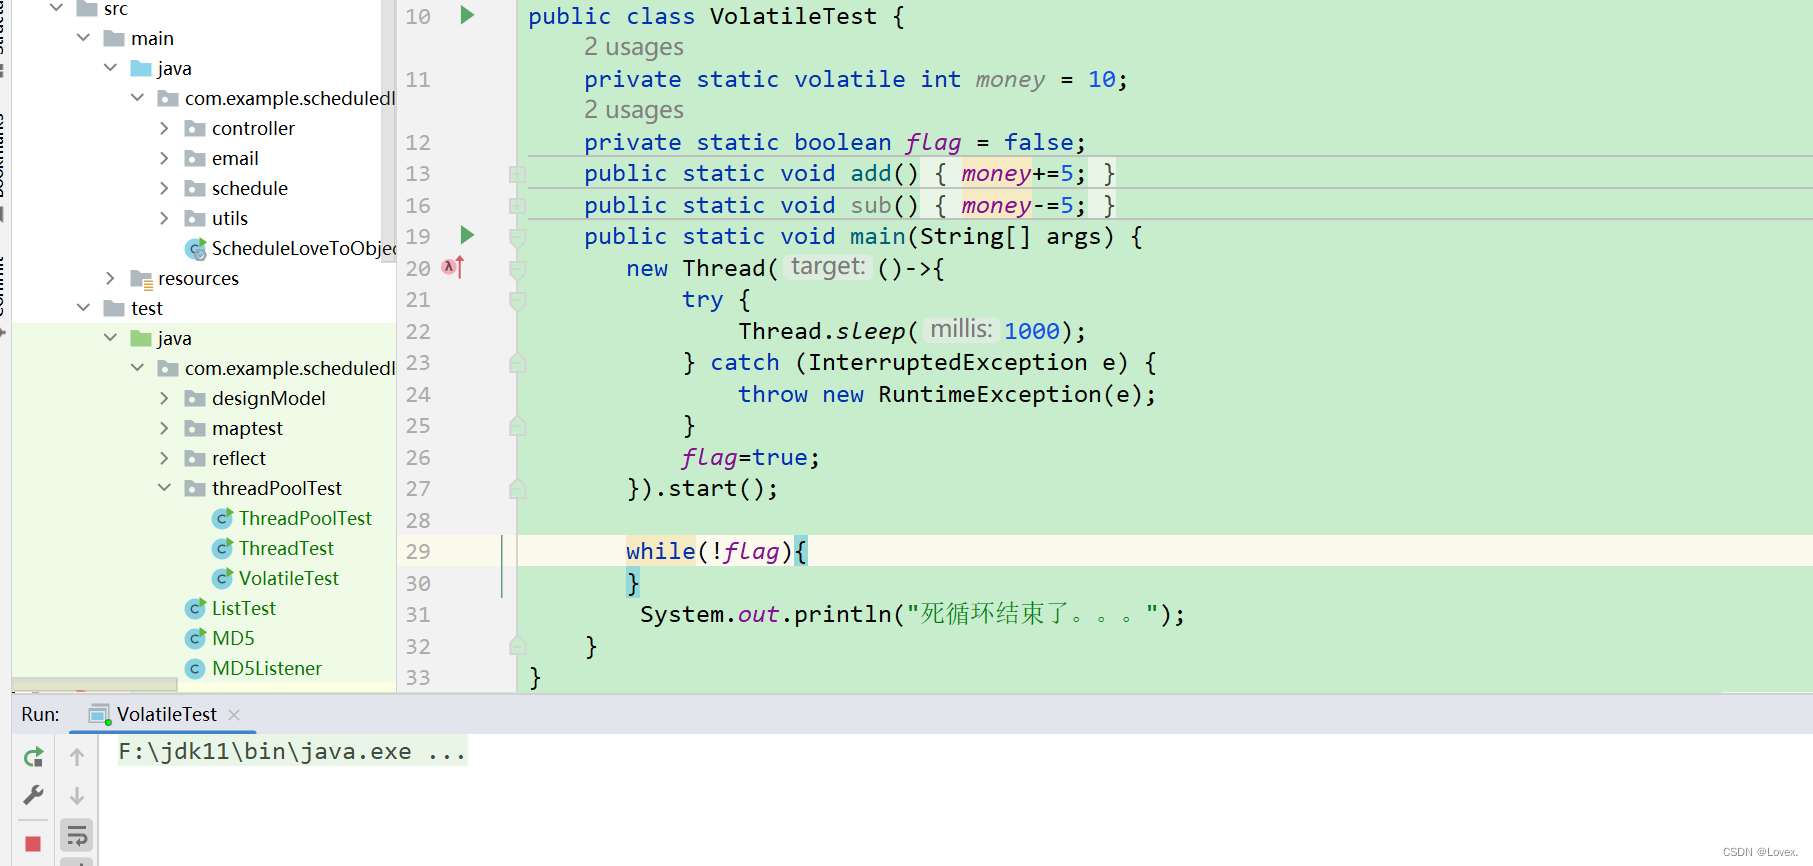Click the test folder icon

tap(115, 308)
